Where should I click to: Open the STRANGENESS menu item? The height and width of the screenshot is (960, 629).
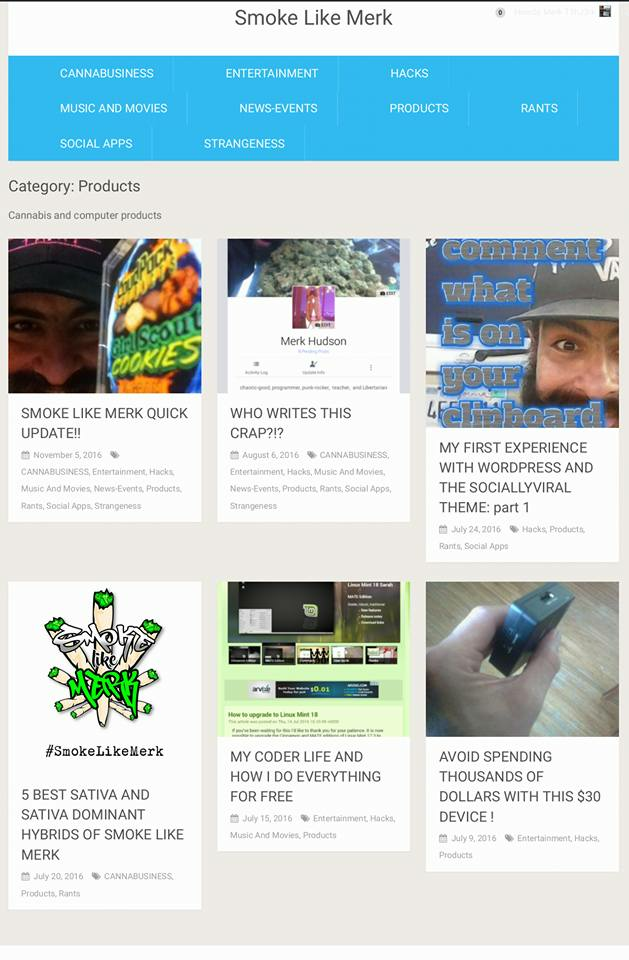tap(244, 143)
